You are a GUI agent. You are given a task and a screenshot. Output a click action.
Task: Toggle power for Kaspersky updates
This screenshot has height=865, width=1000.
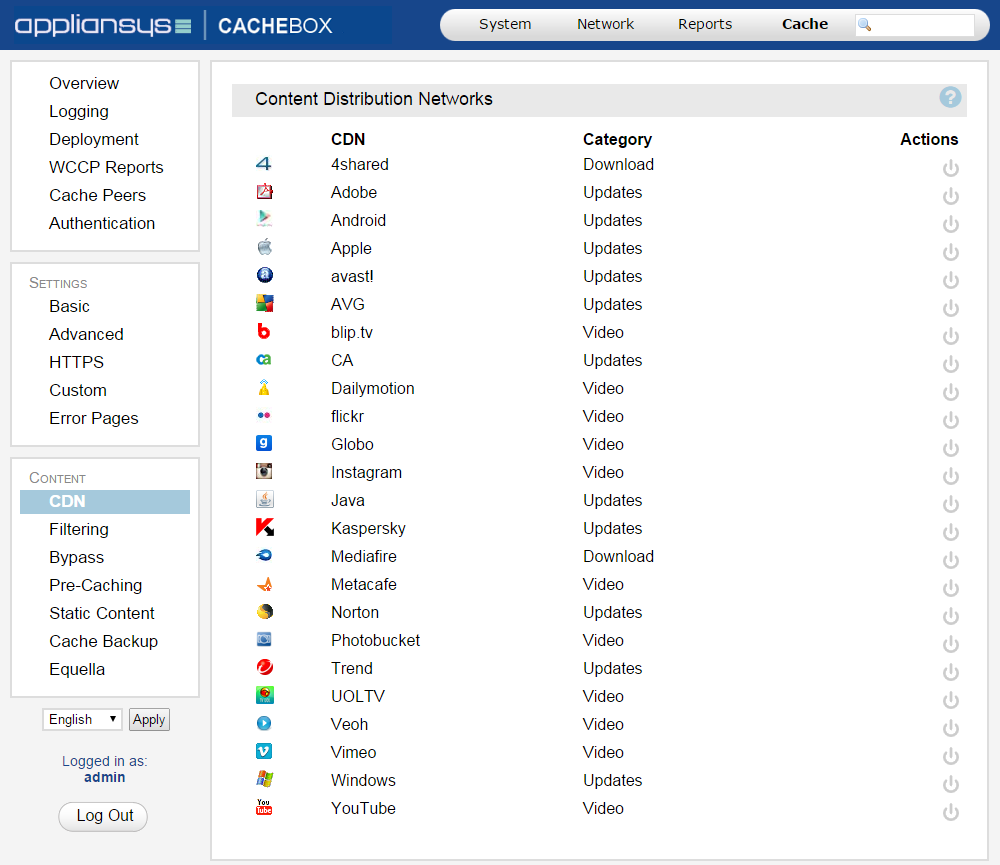pos(950,532)
